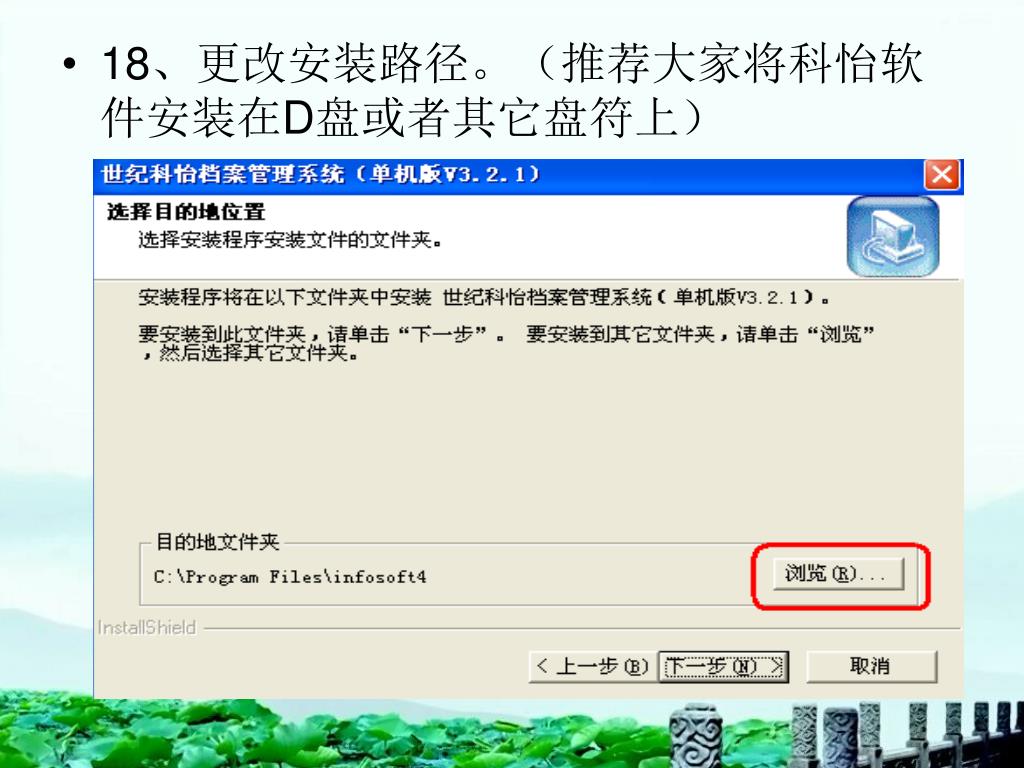Continue with the 下一步(N) button
Viewport: 1024px width, 768px height.
[x=724, y=666]
